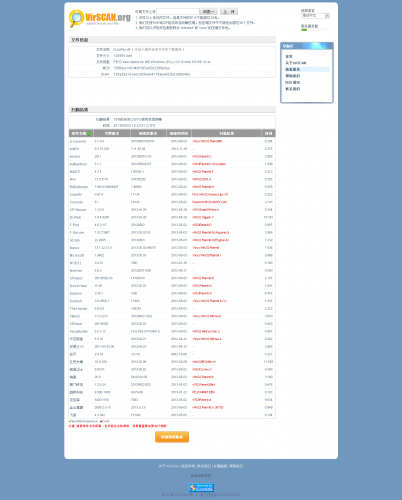Select the AntiVir scanner row name
Viewport: 402px width, 500px height.
[x=75, y=149]
